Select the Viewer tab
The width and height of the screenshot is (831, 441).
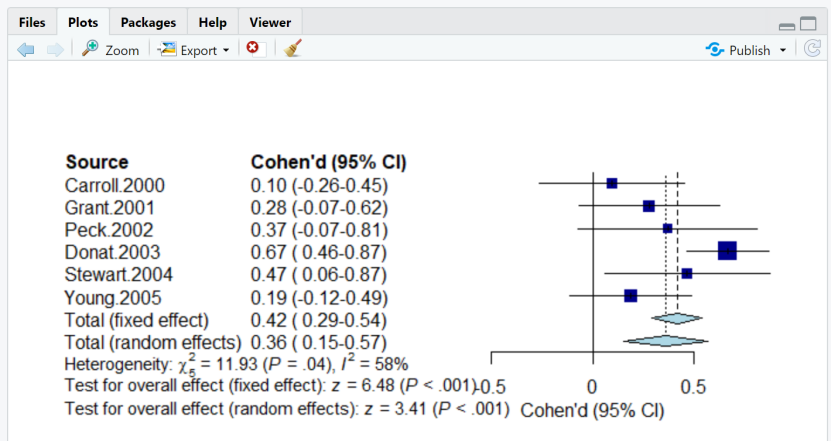[x=270, y=22]
